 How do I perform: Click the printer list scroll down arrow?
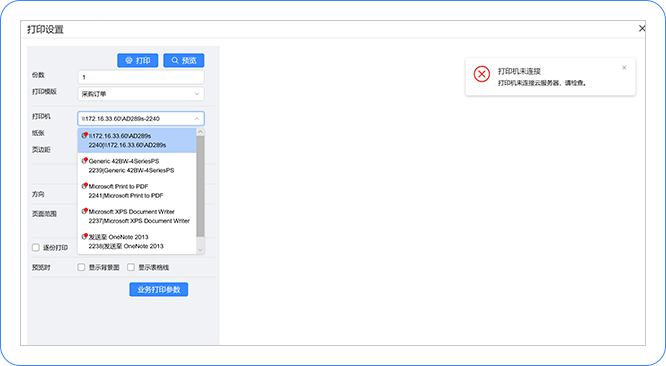click(200, 250)
